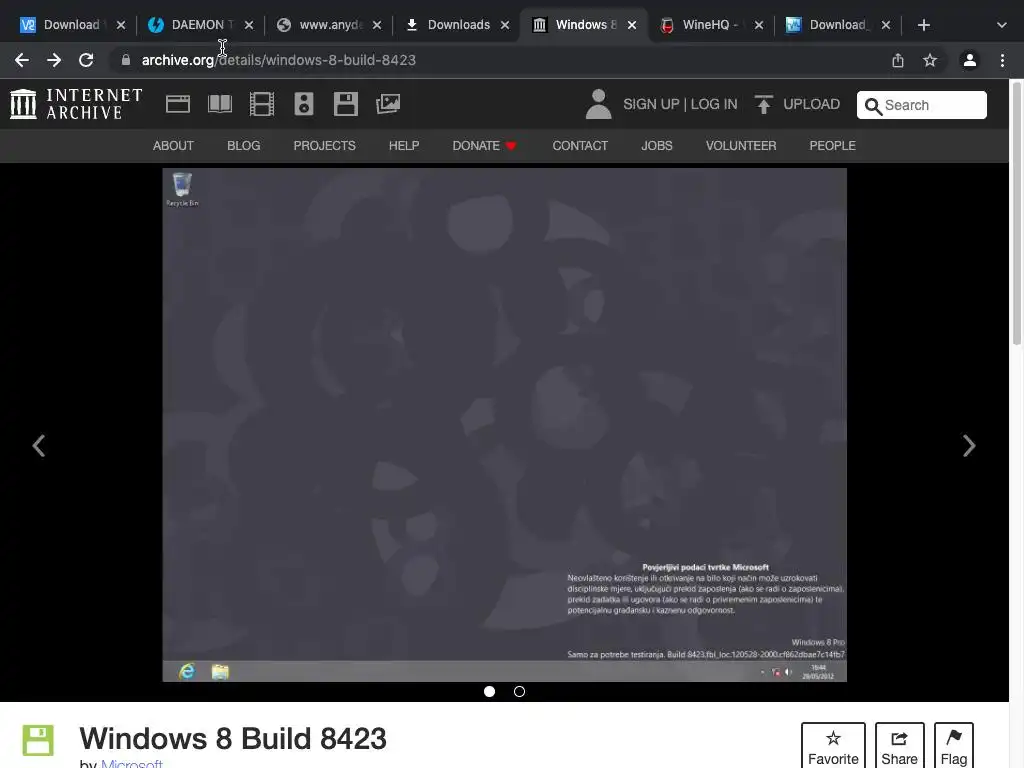Share this item

point(899,746)
